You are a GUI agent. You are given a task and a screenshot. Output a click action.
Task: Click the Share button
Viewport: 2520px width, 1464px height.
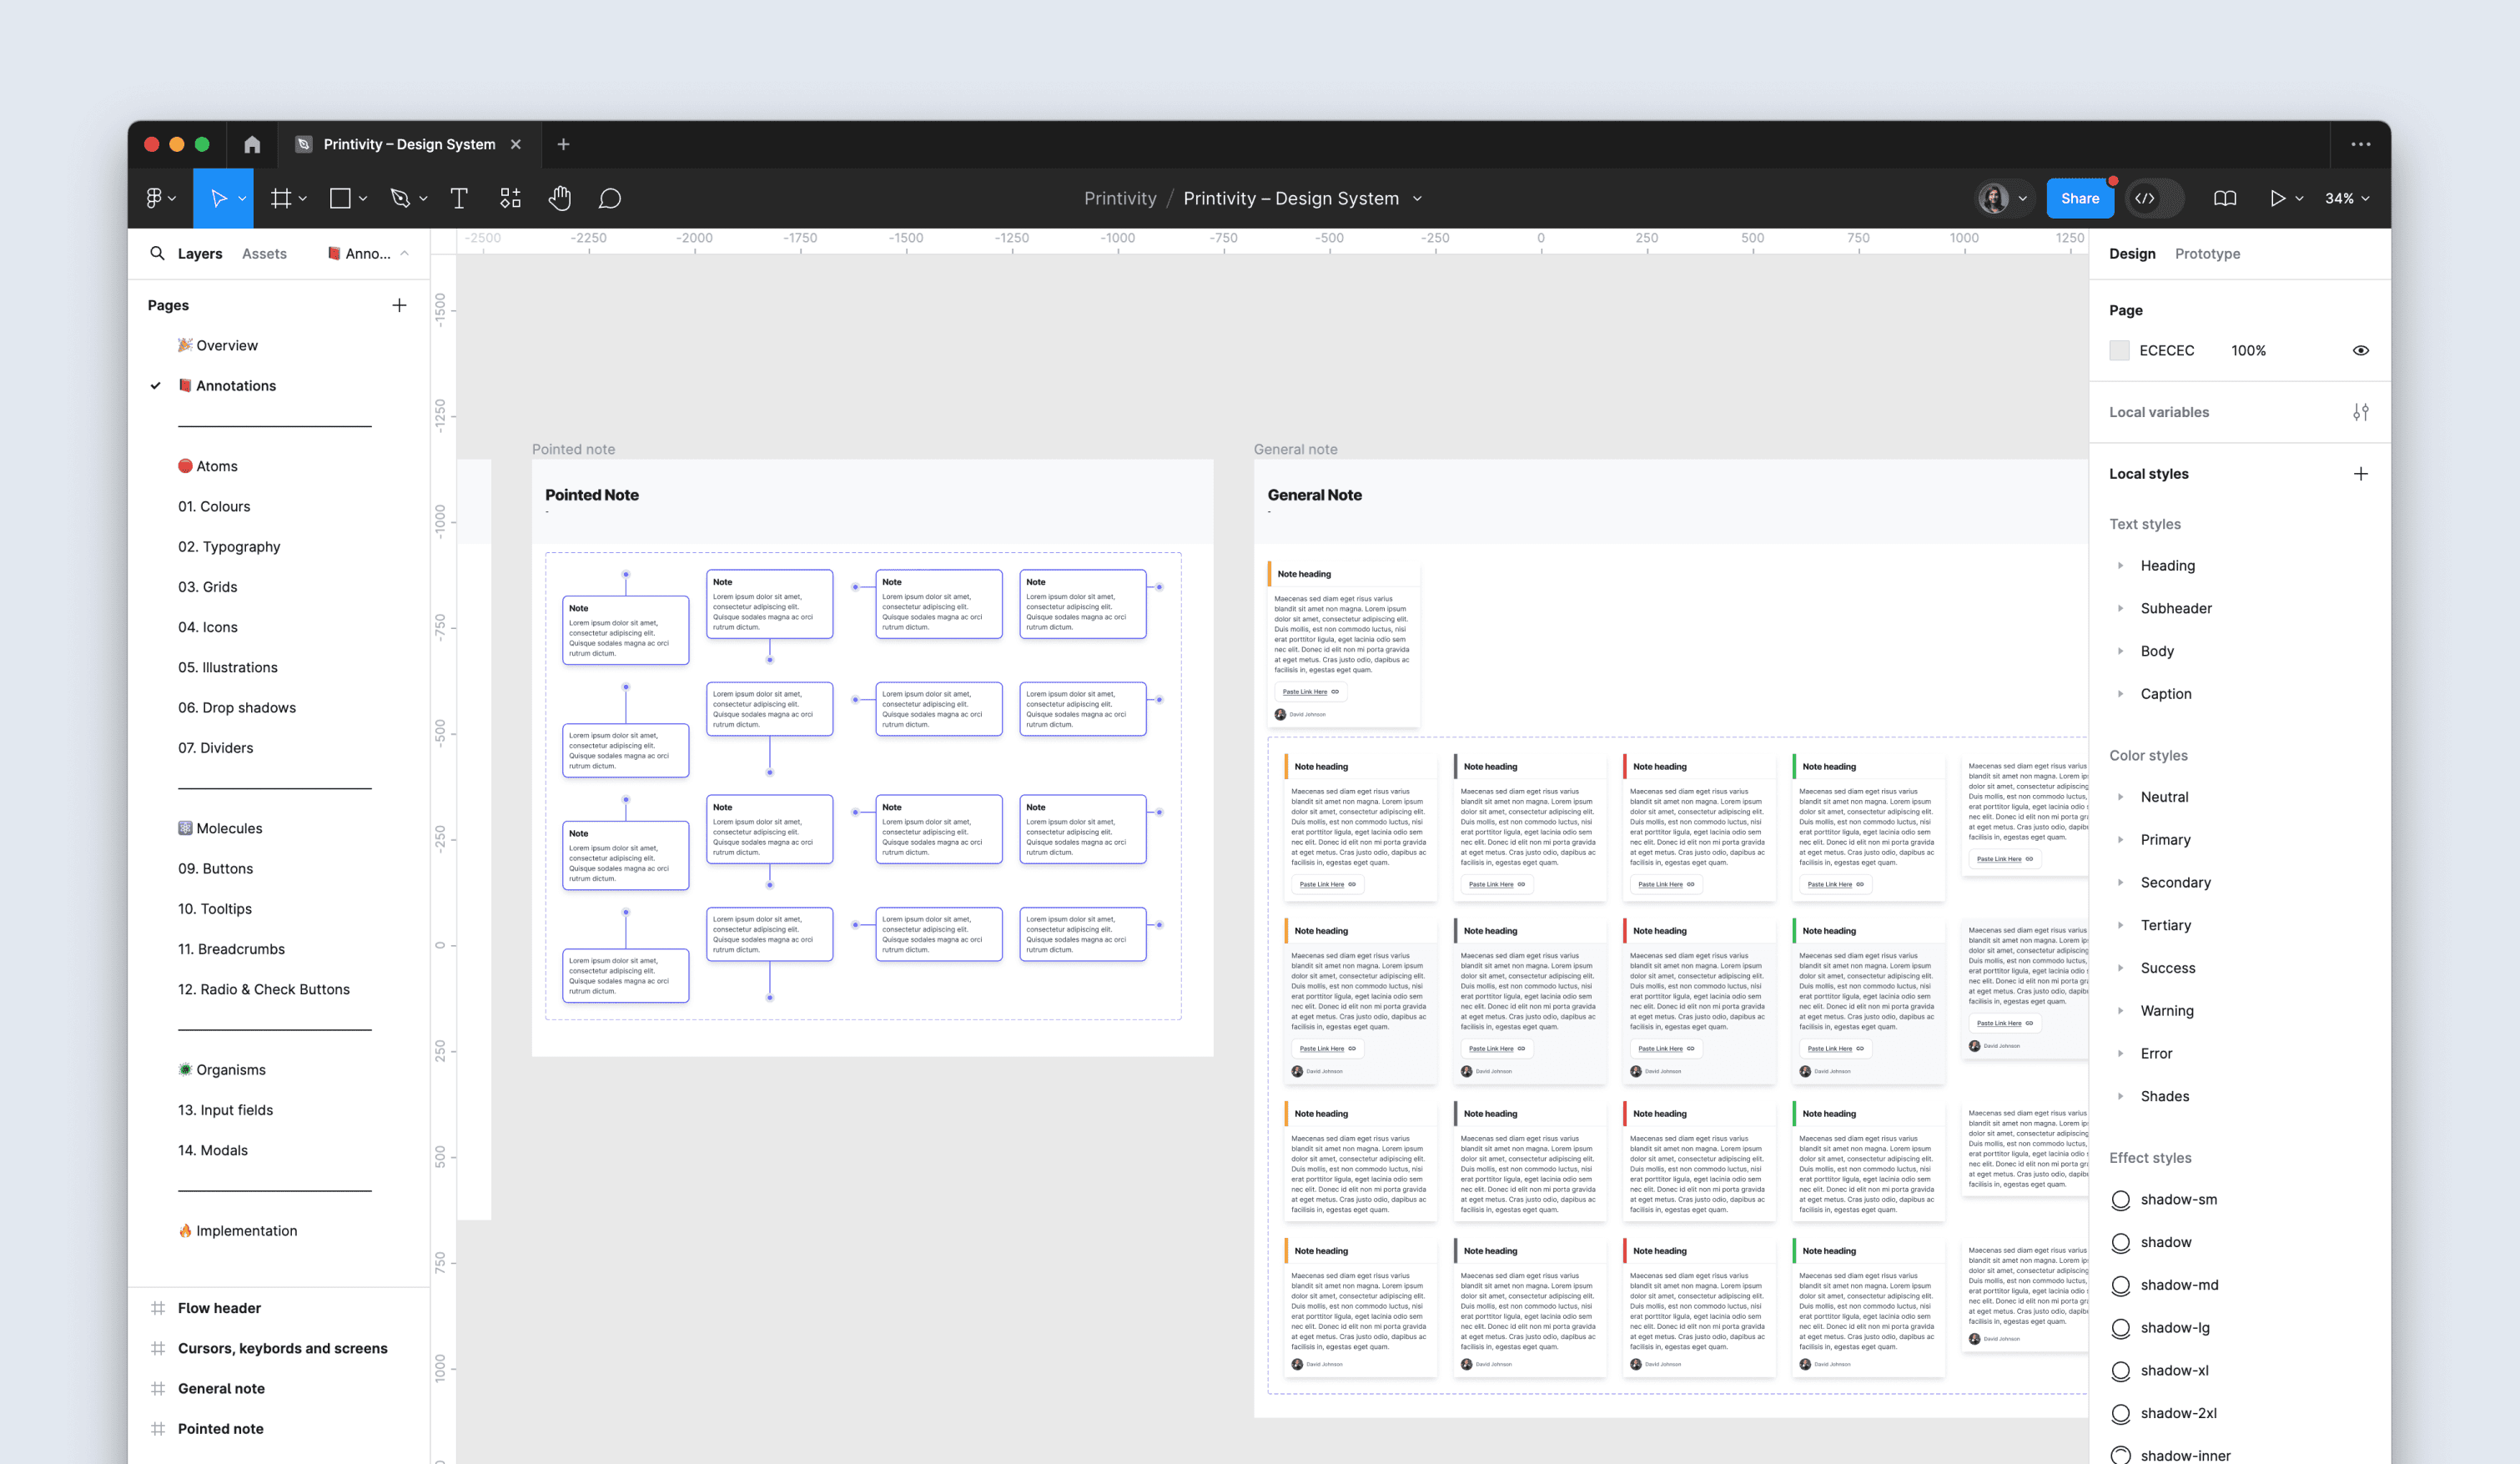tap(2079, 199)
